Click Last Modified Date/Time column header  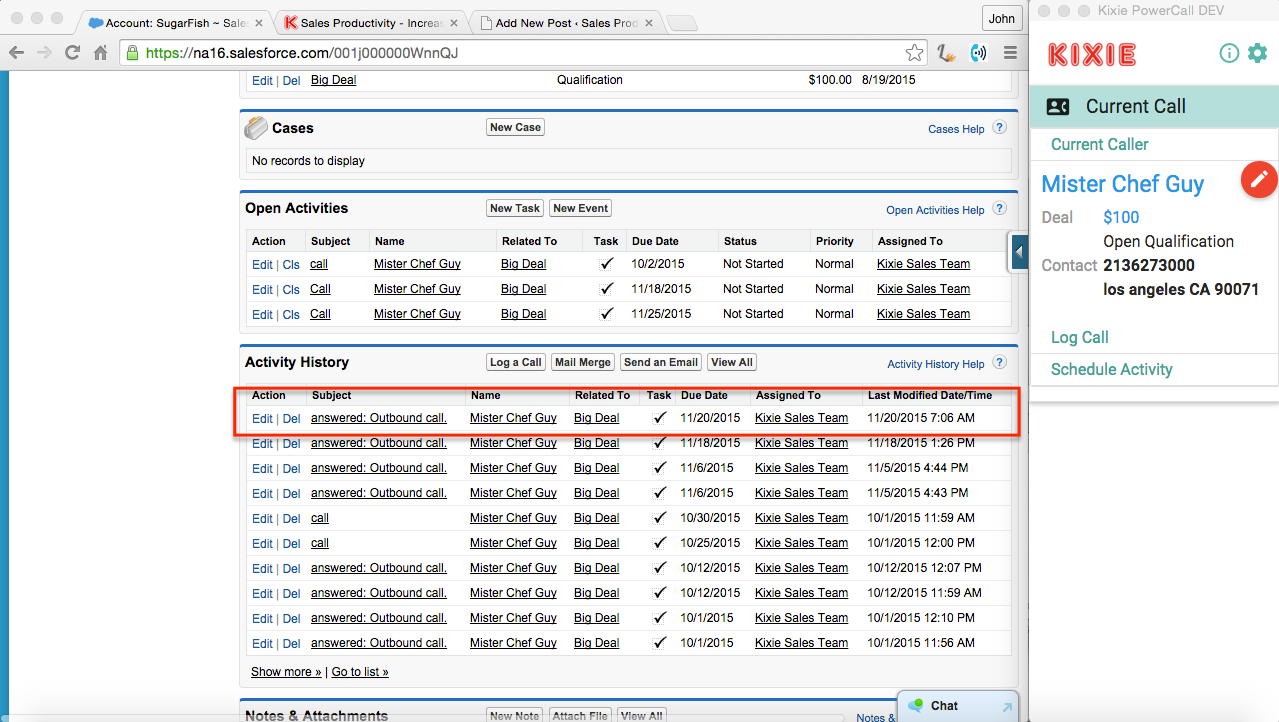[x=930, y=395]
